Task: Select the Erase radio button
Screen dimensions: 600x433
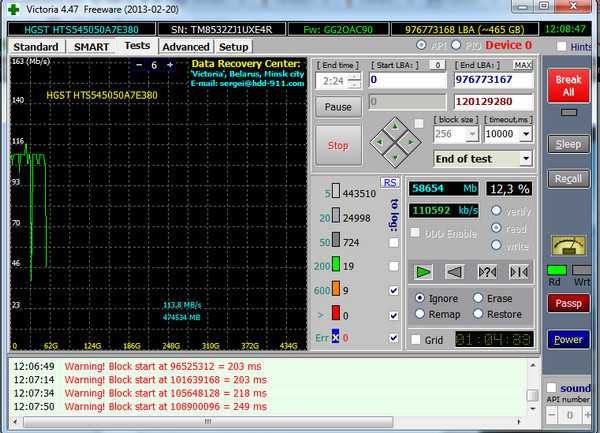Action: tap(478, 298)
